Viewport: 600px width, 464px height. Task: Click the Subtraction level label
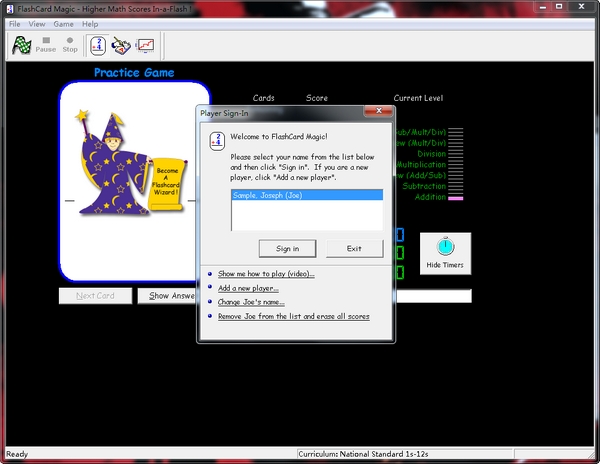424,186
